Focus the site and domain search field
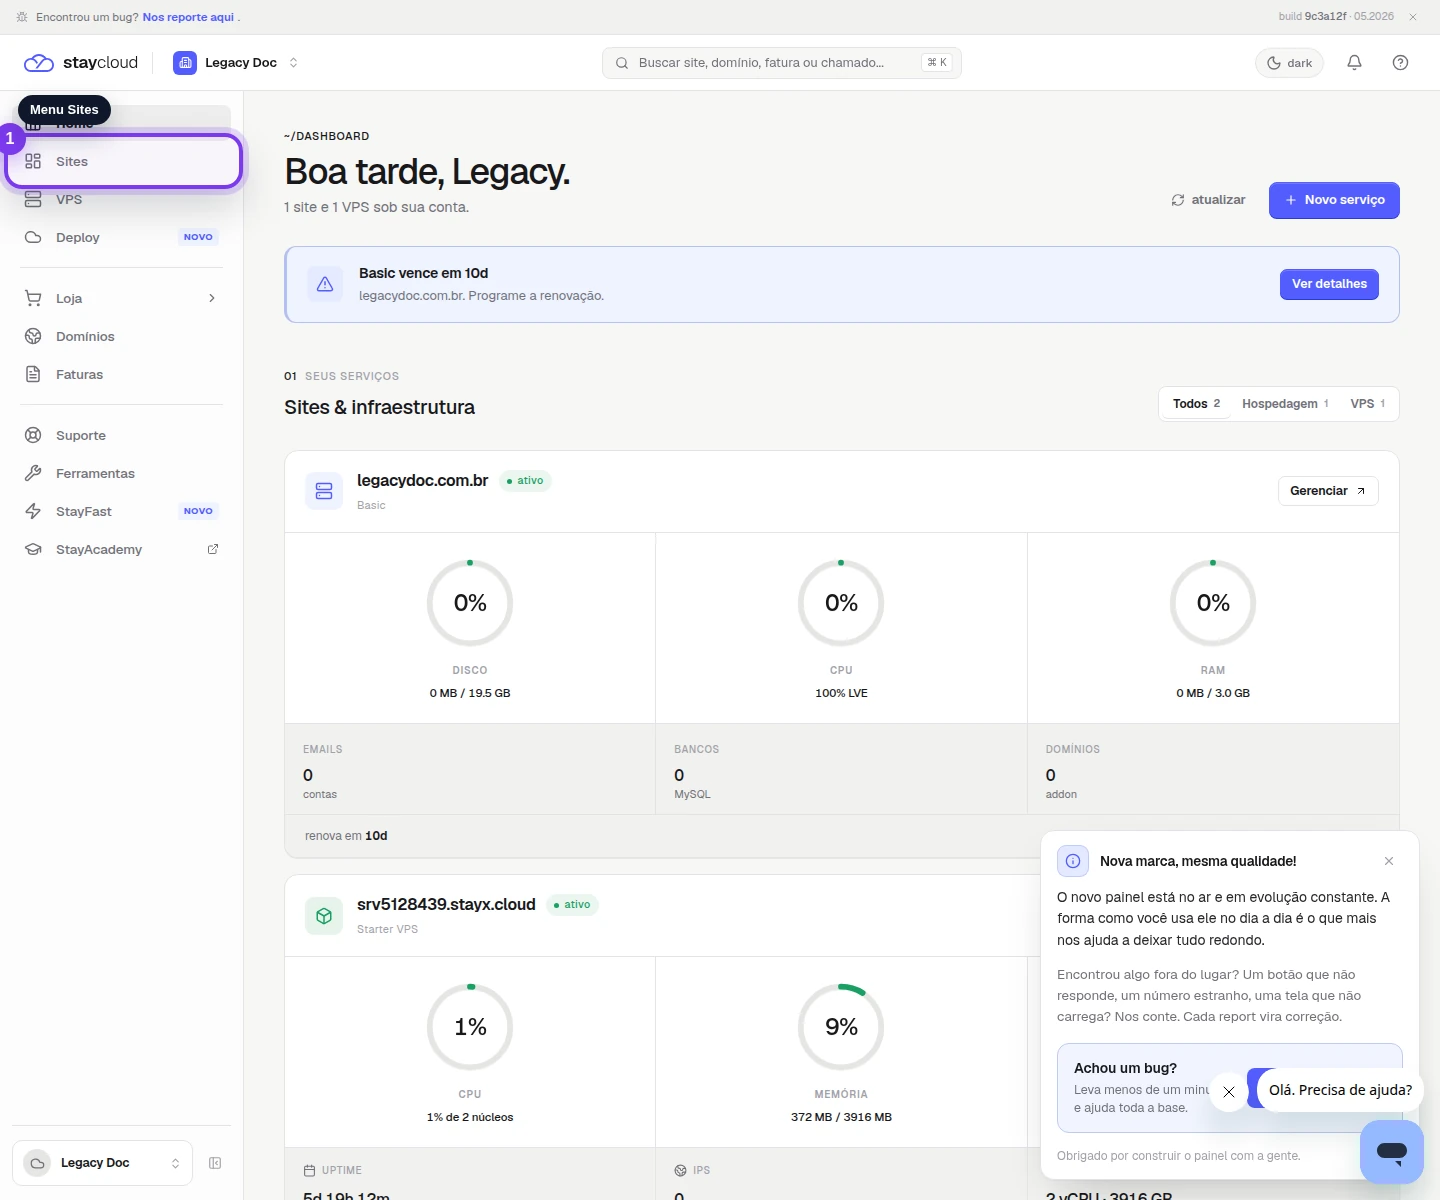 click(x=782, y=62)
